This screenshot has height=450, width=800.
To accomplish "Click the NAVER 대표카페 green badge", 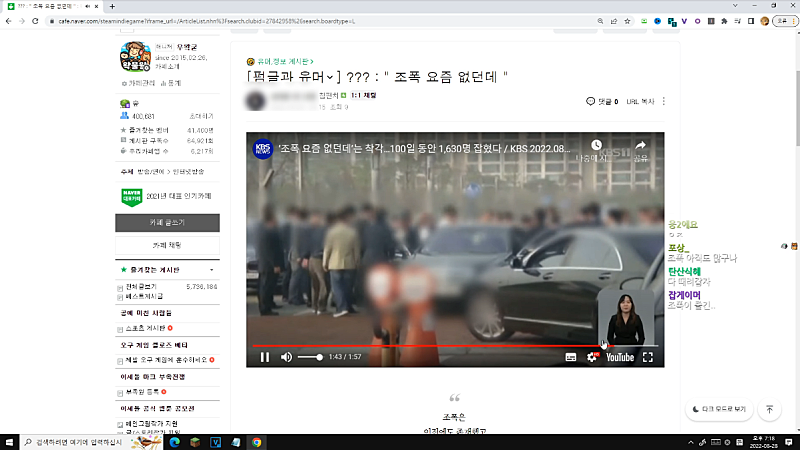I will 132,196.
